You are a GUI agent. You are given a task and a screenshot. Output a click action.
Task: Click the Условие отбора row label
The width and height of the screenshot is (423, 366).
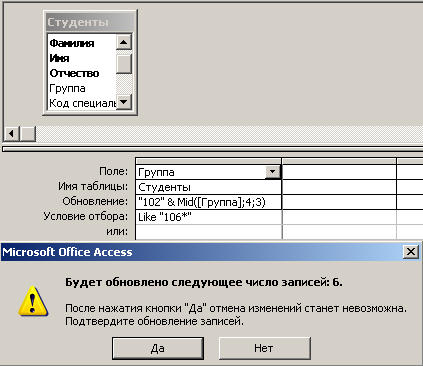[86, 217]
